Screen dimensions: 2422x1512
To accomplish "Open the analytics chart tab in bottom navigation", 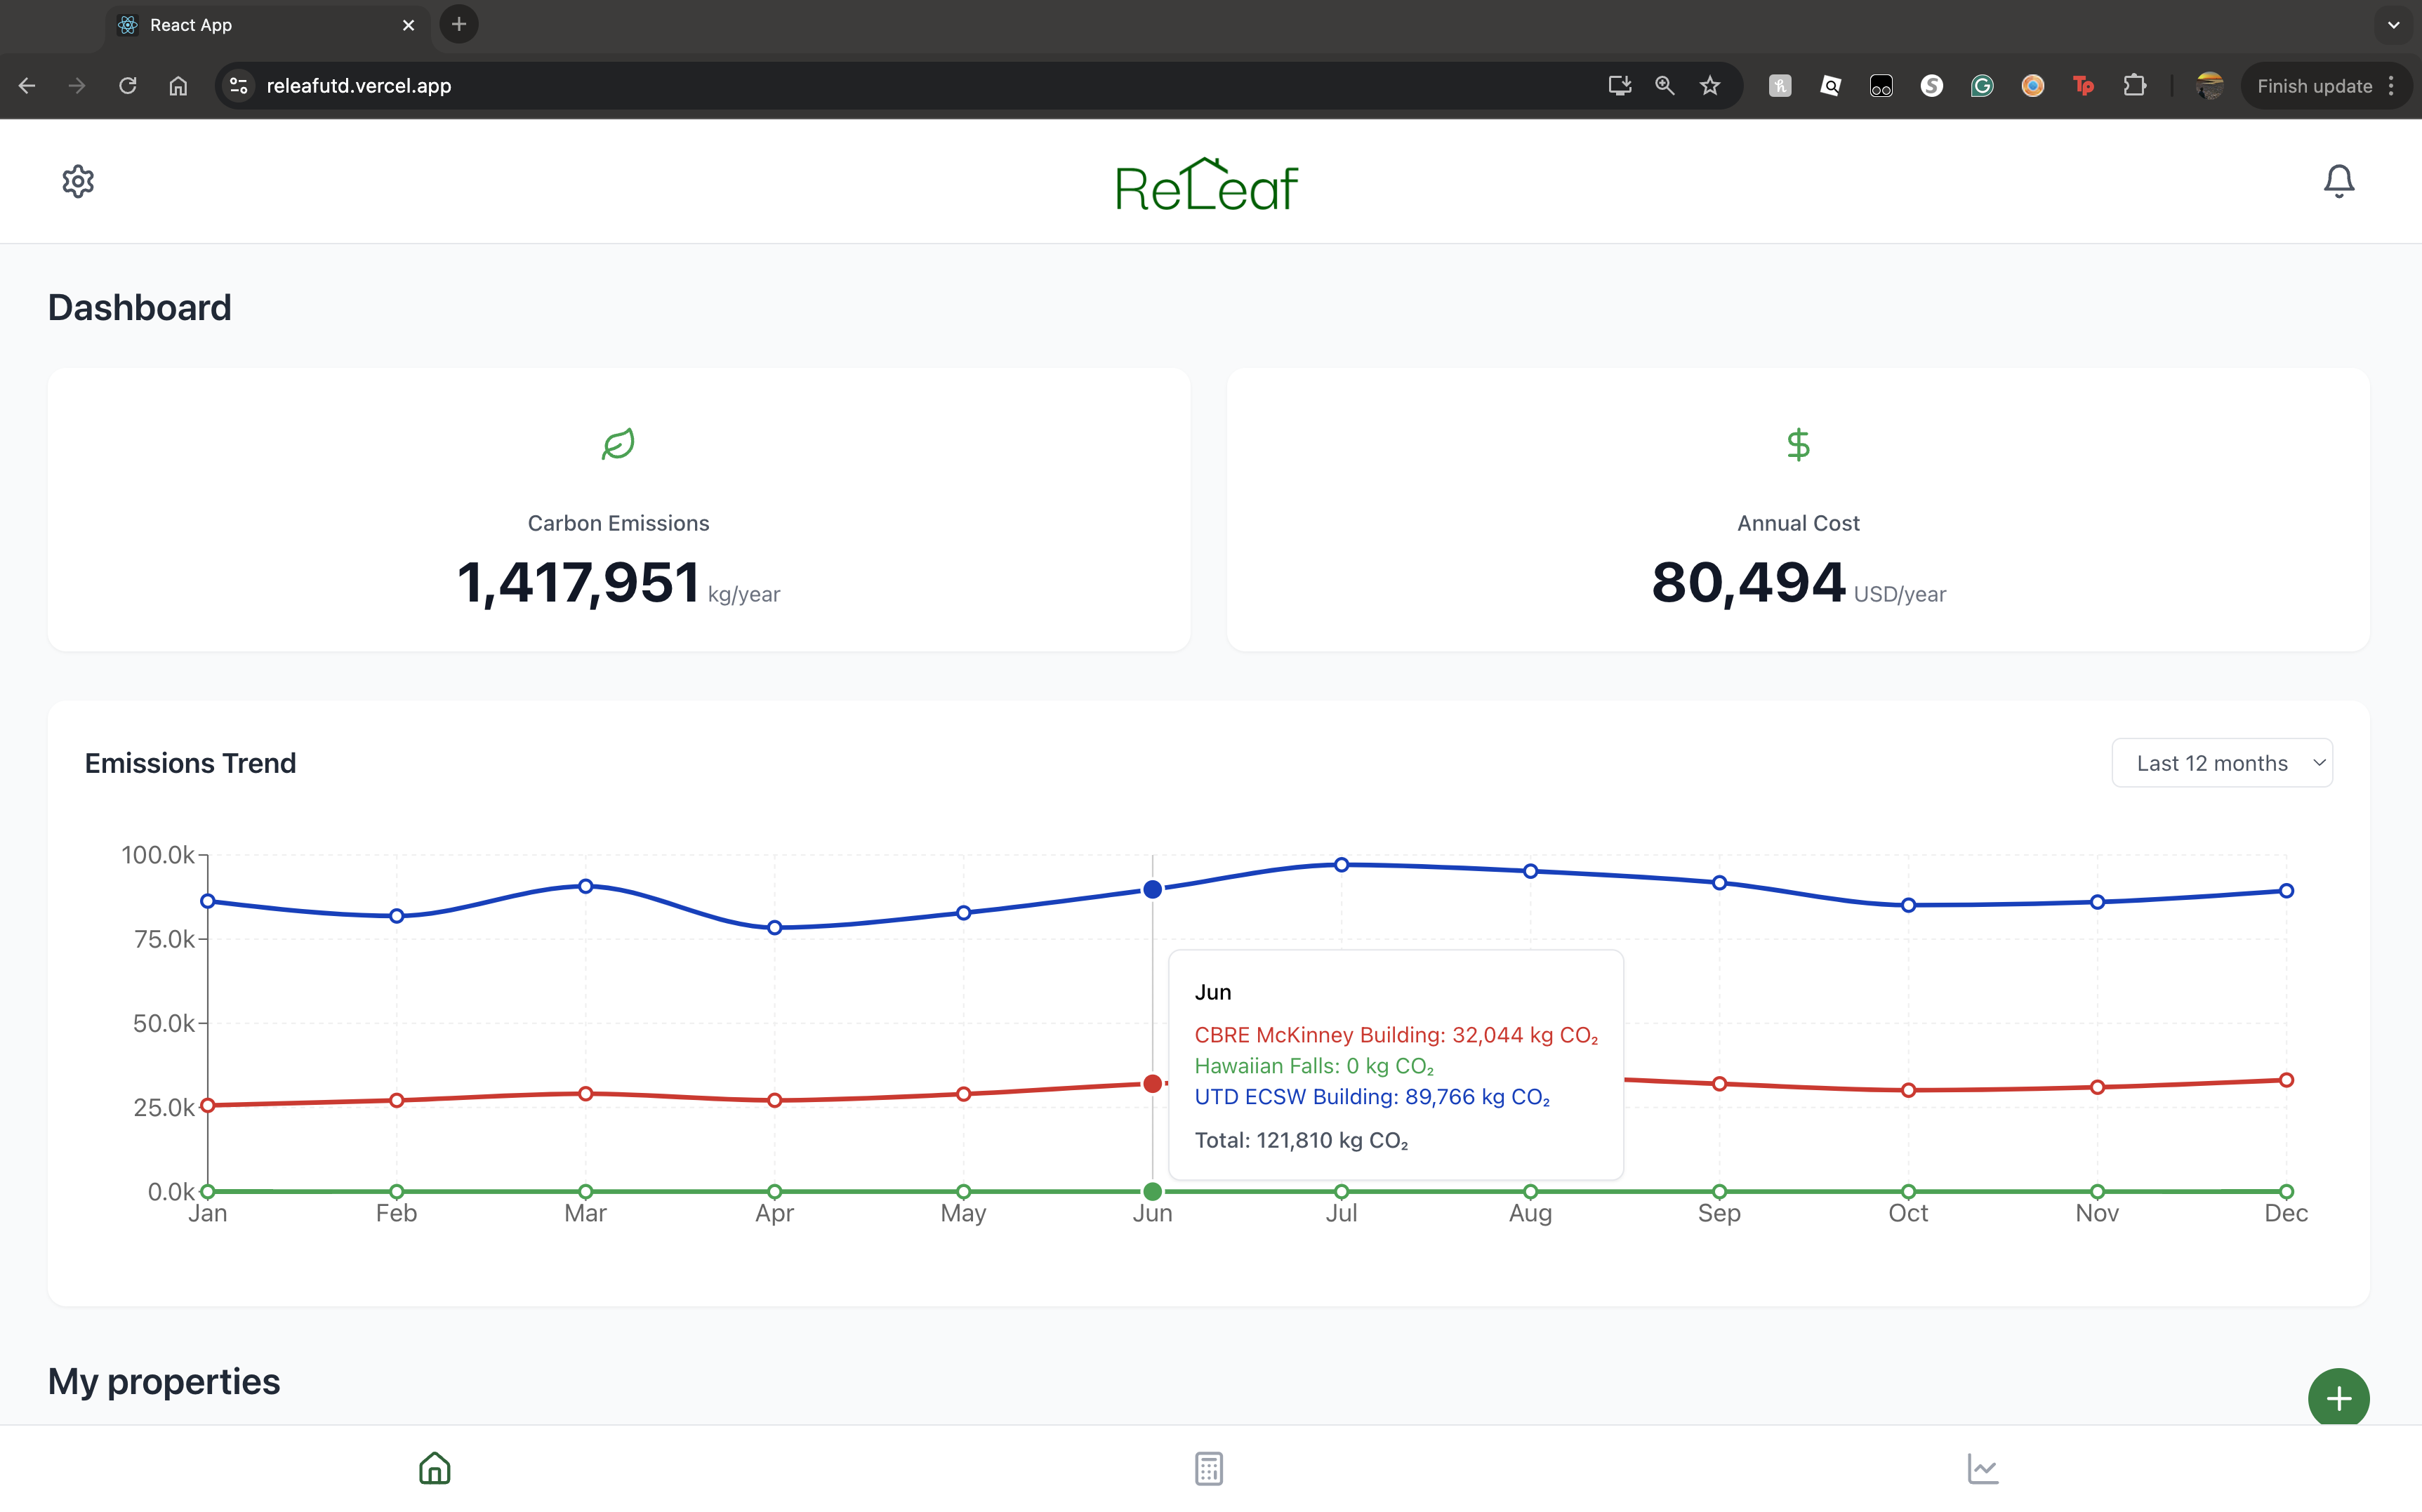I will click(x=1982, y=1468).
